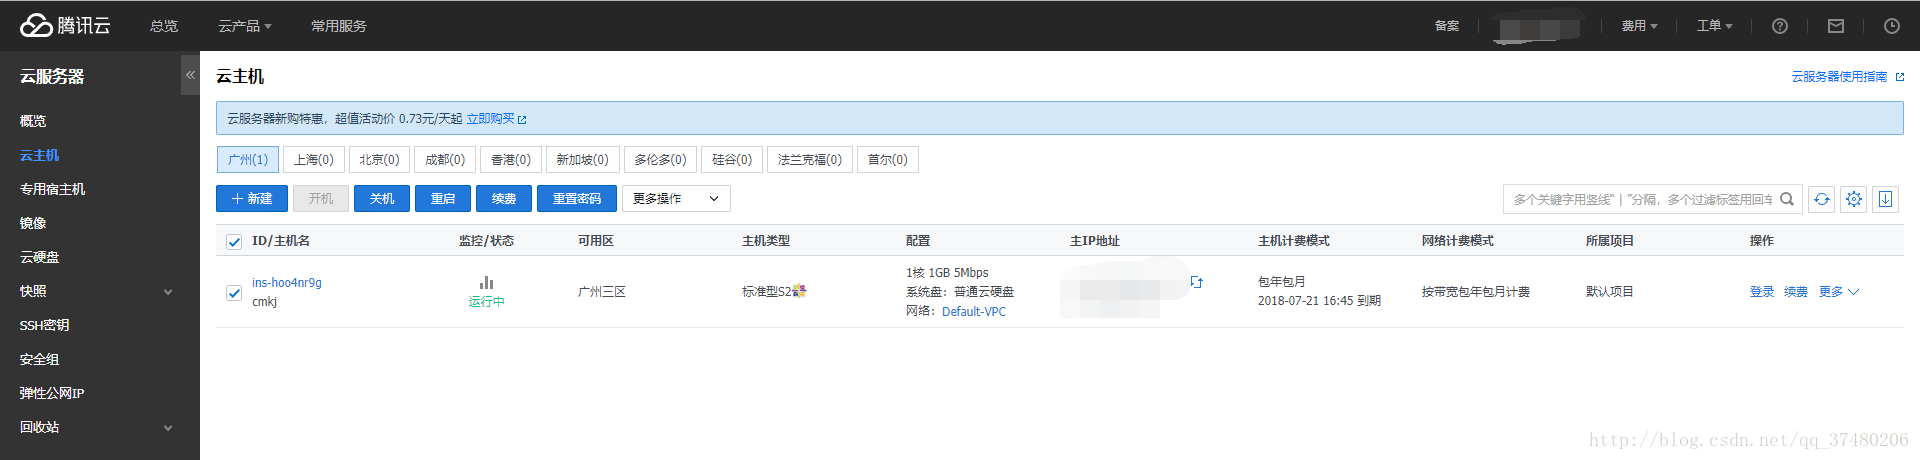Open SSH密钥 in the sidebar

[x=44, y=325]
